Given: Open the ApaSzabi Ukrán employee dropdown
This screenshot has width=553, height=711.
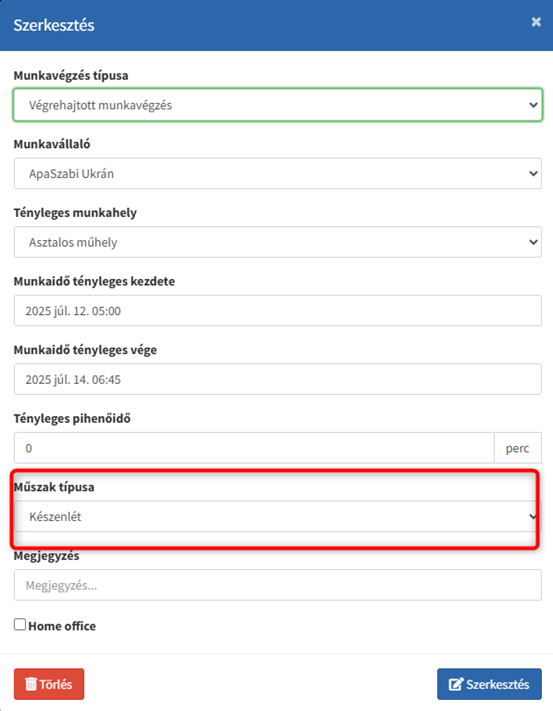Looking at the screenshot, I should point(278,173).
